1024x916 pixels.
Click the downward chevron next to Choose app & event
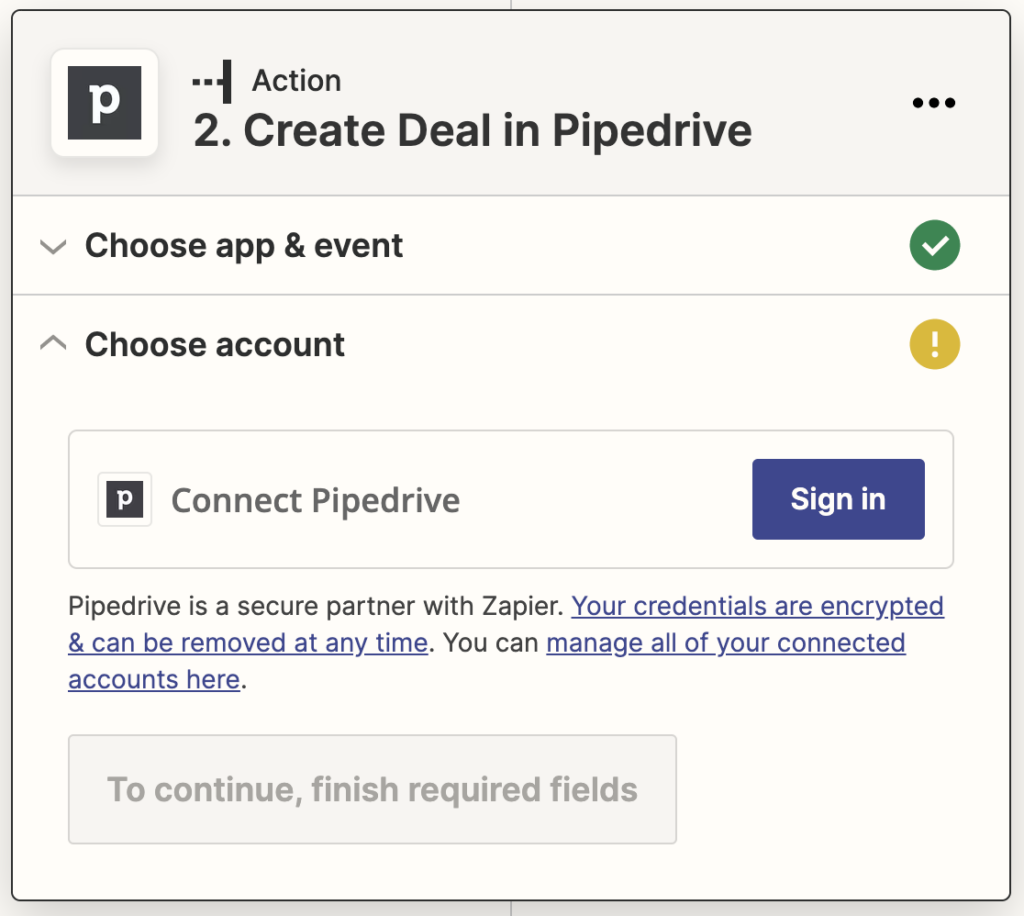pyautogui.click(x=53, y=246)
